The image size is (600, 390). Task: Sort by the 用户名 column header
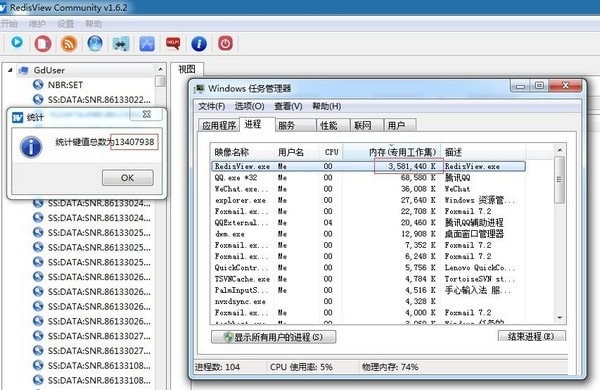click(297, 152)
